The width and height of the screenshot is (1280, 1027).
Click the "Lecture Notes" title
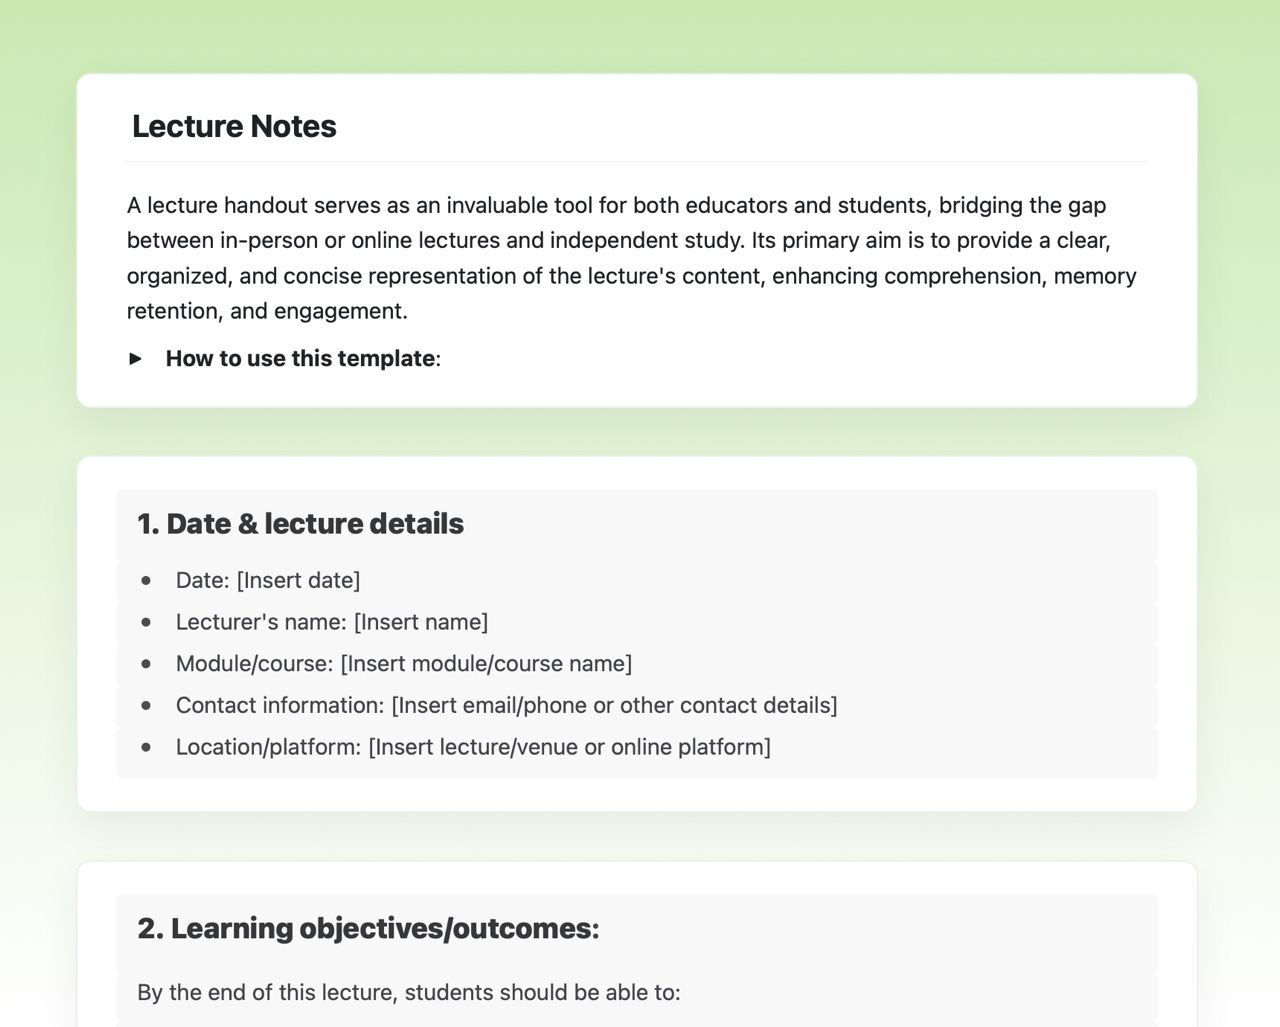tap(234, 126)
